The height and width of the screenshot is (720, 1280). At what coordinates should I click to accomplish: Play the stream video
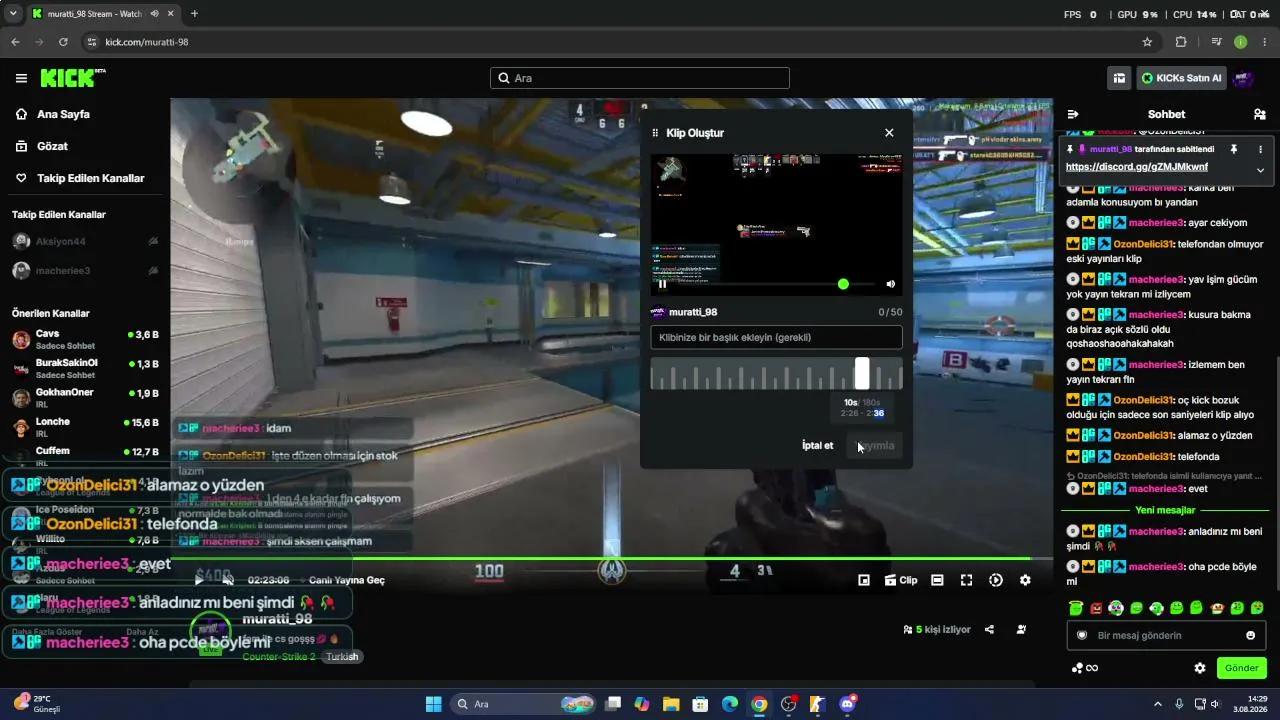click(x=198, y=580)
